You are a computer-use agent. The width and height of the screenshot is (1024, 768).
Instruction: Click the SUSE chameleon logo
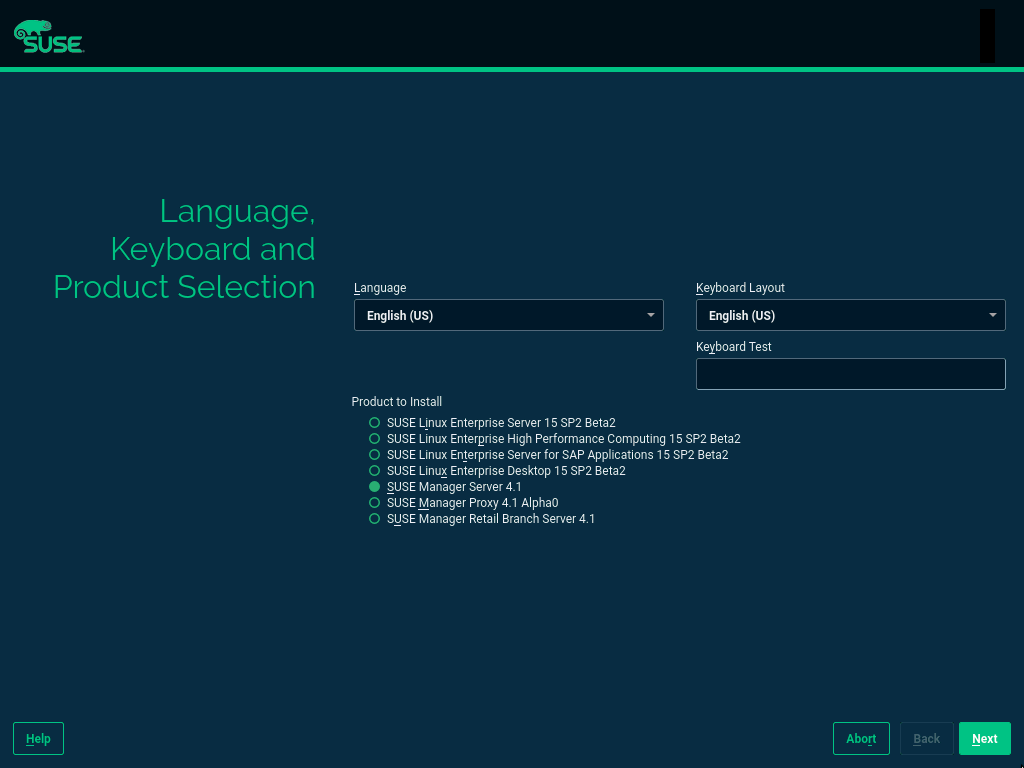(x=49, y=37)
